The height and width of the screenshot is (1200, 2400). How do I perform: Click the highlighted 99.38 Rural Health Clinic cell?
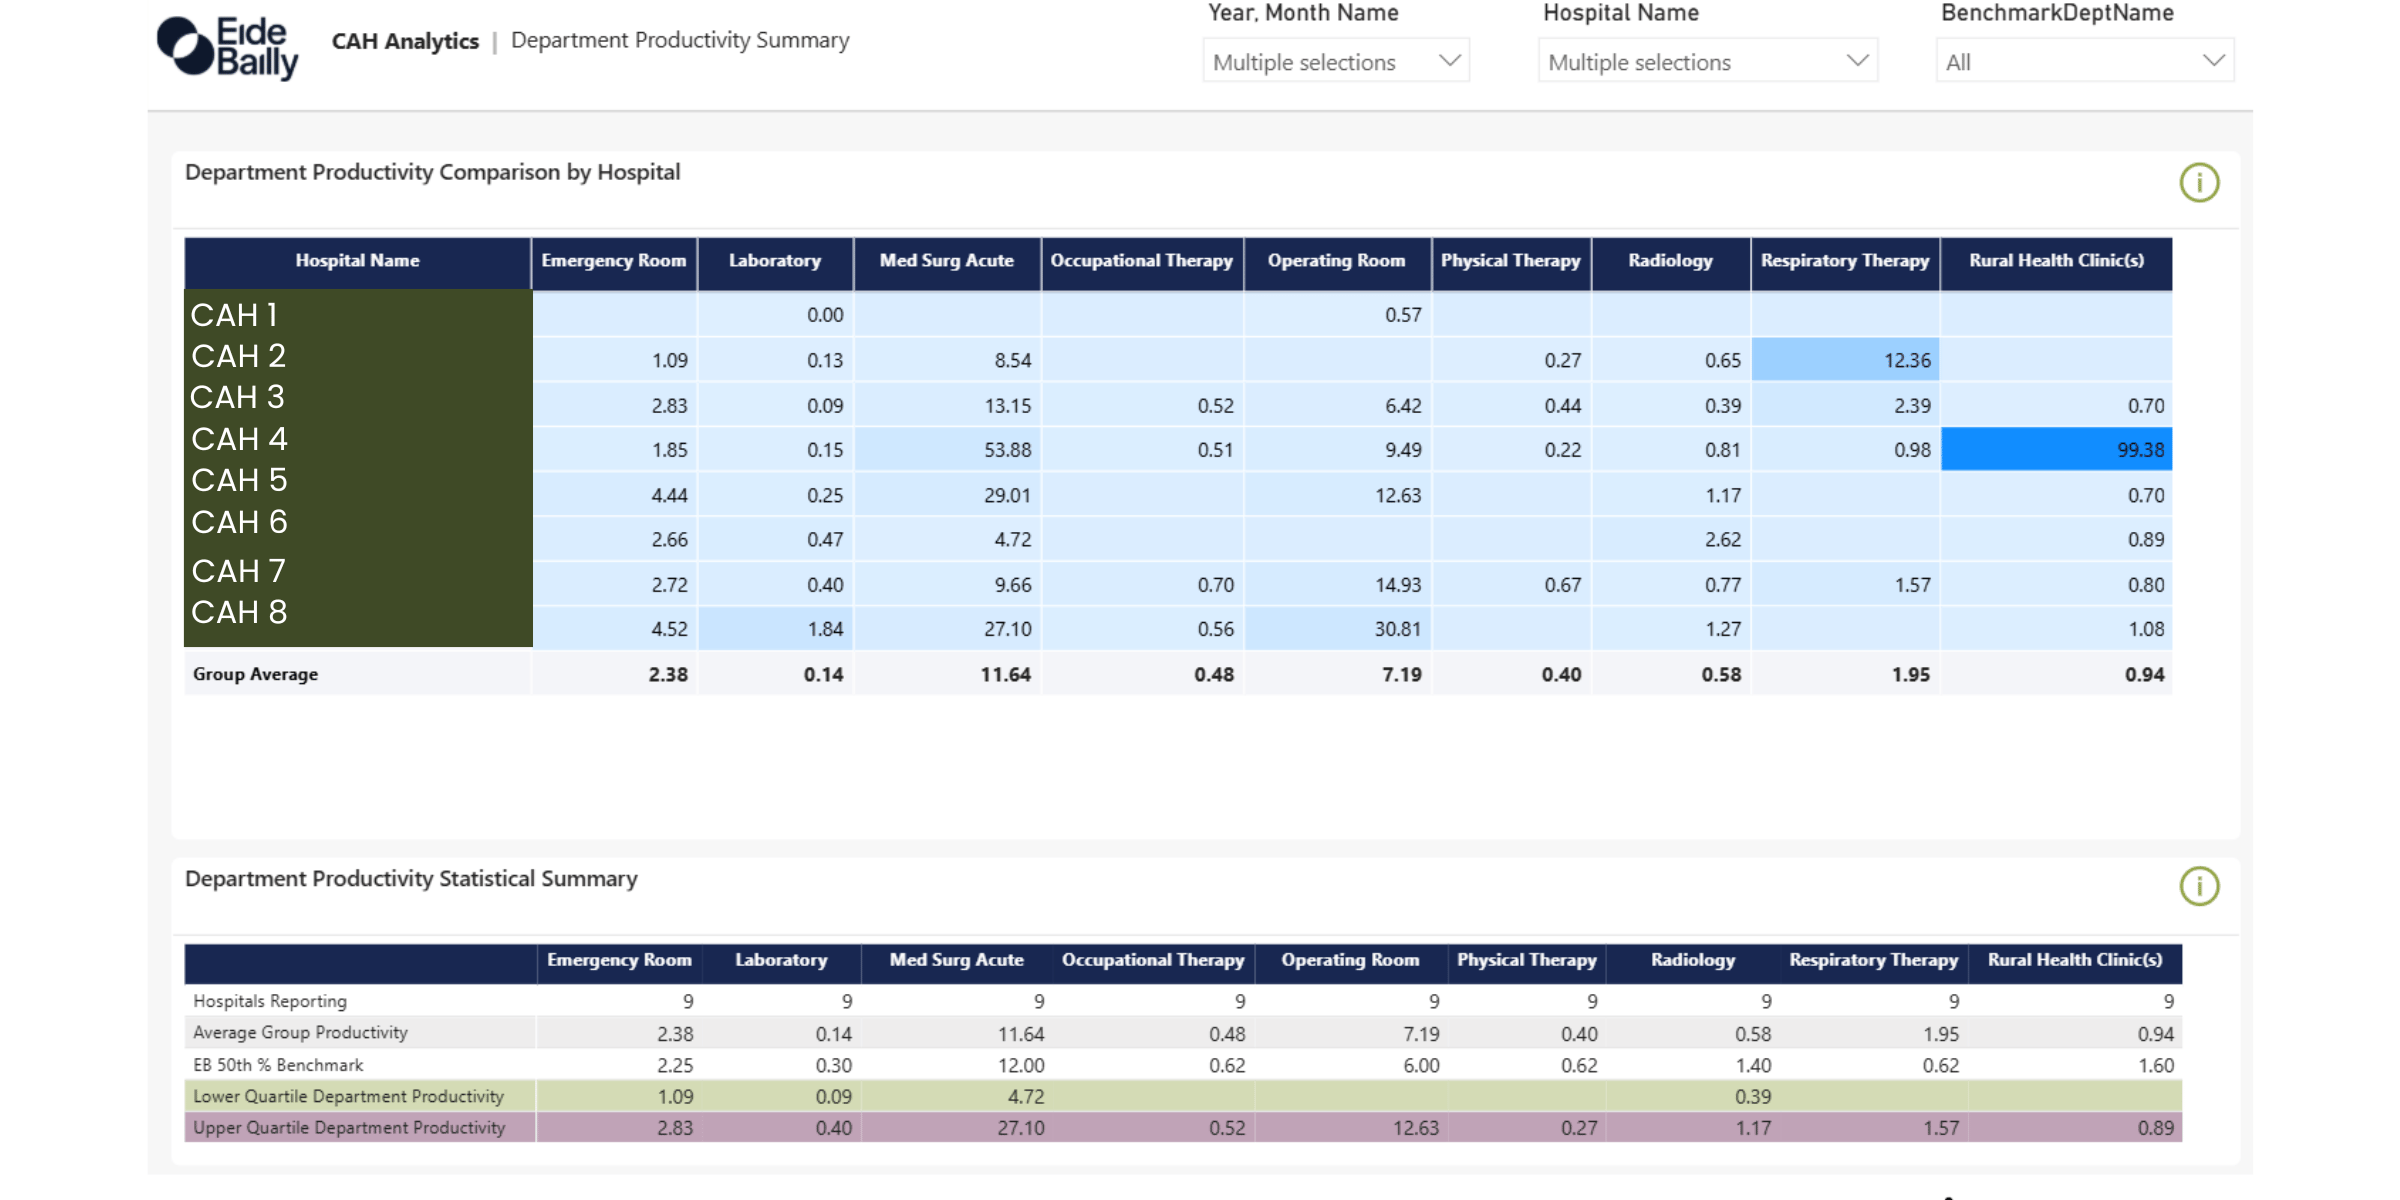point(2055,449)
